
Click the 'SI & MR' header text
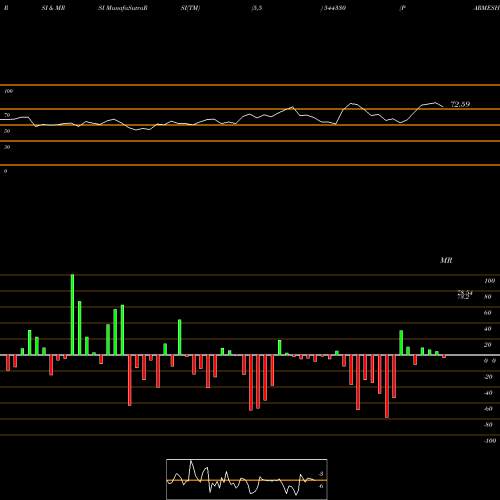tap(53, 8)
